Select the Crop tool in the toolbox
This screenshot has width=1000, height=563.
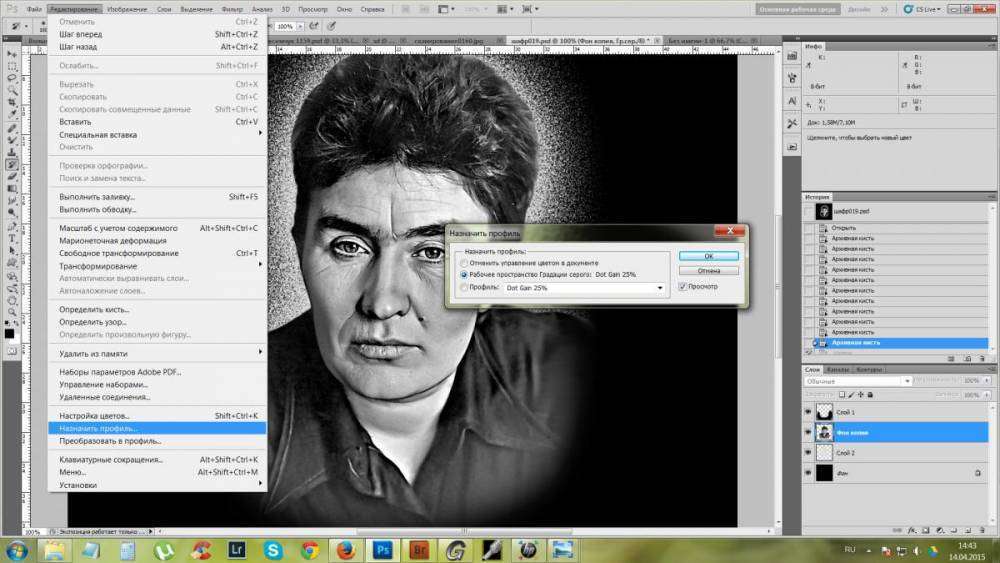pyautogui.click(x=12, y=103)
